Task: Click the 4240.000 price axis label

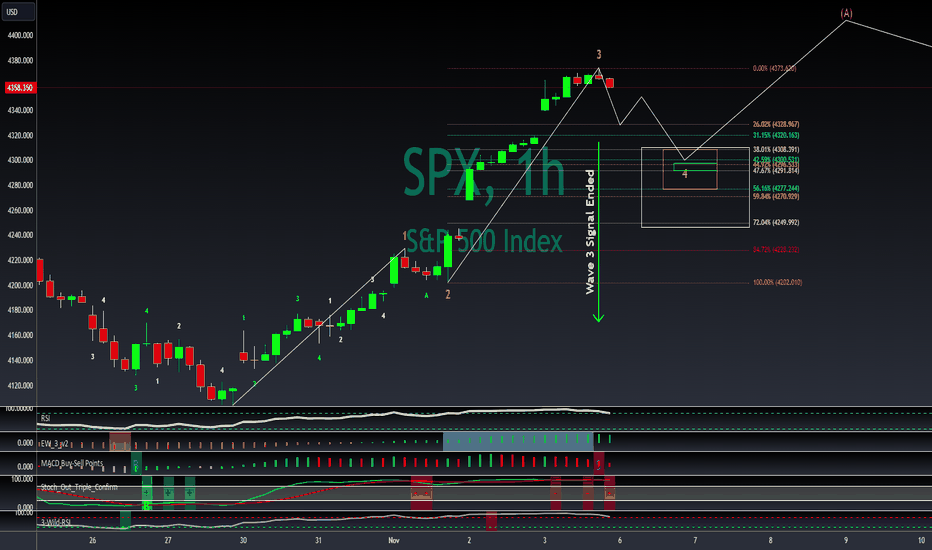Action: pyautogui.click(x=20, y=235)
